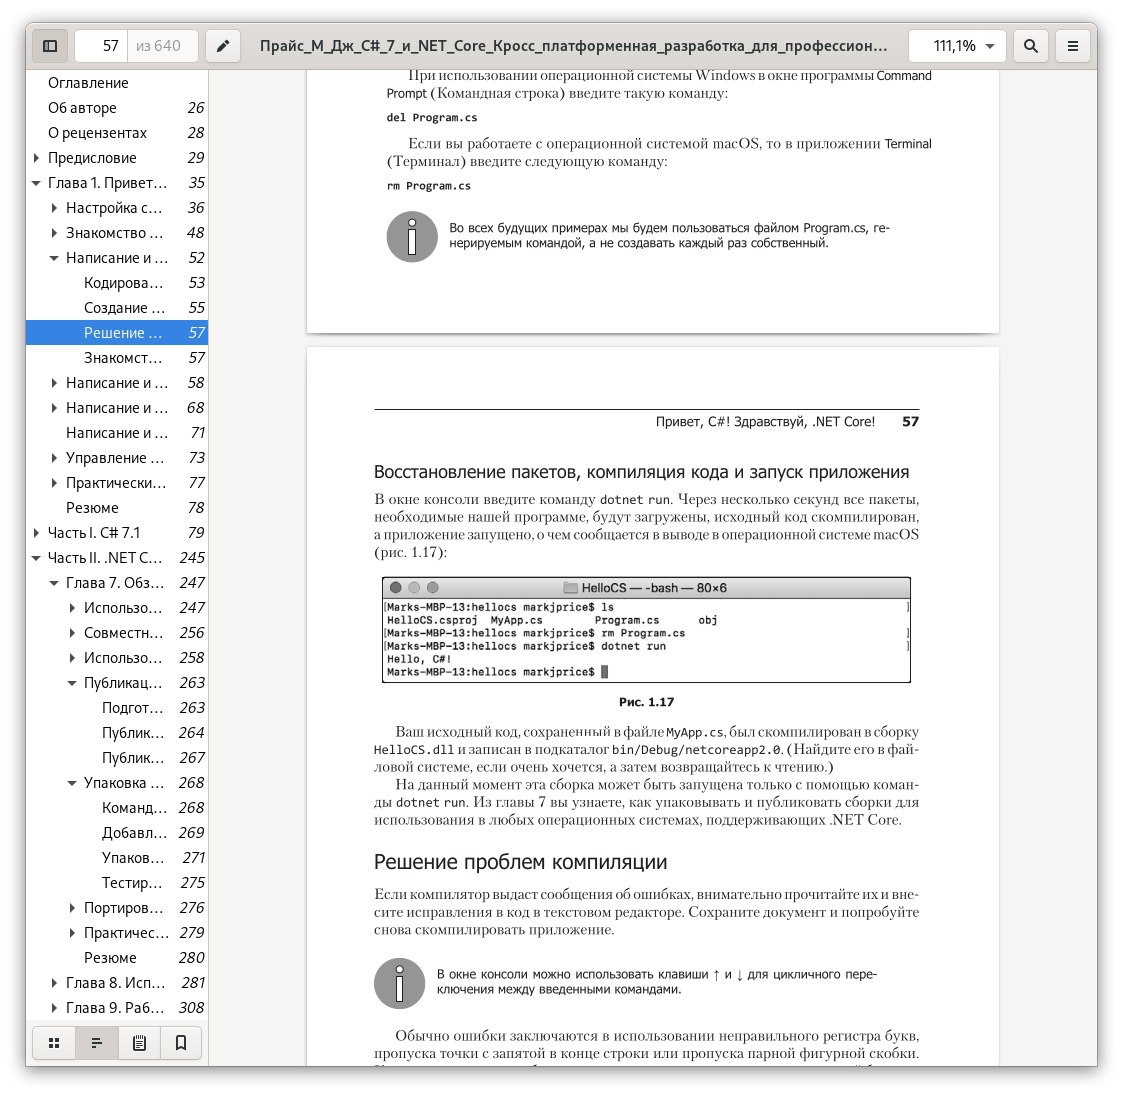Screen dimensions: 1123x1095
Task: Collapse the Упаковка … page 268 entry
Action: [x=72, y=783]
